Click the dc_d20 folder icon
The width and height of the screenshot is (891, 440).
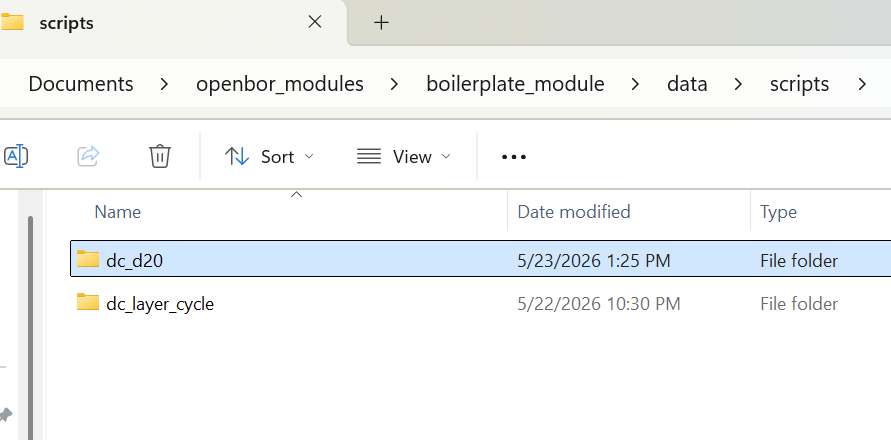88,259
